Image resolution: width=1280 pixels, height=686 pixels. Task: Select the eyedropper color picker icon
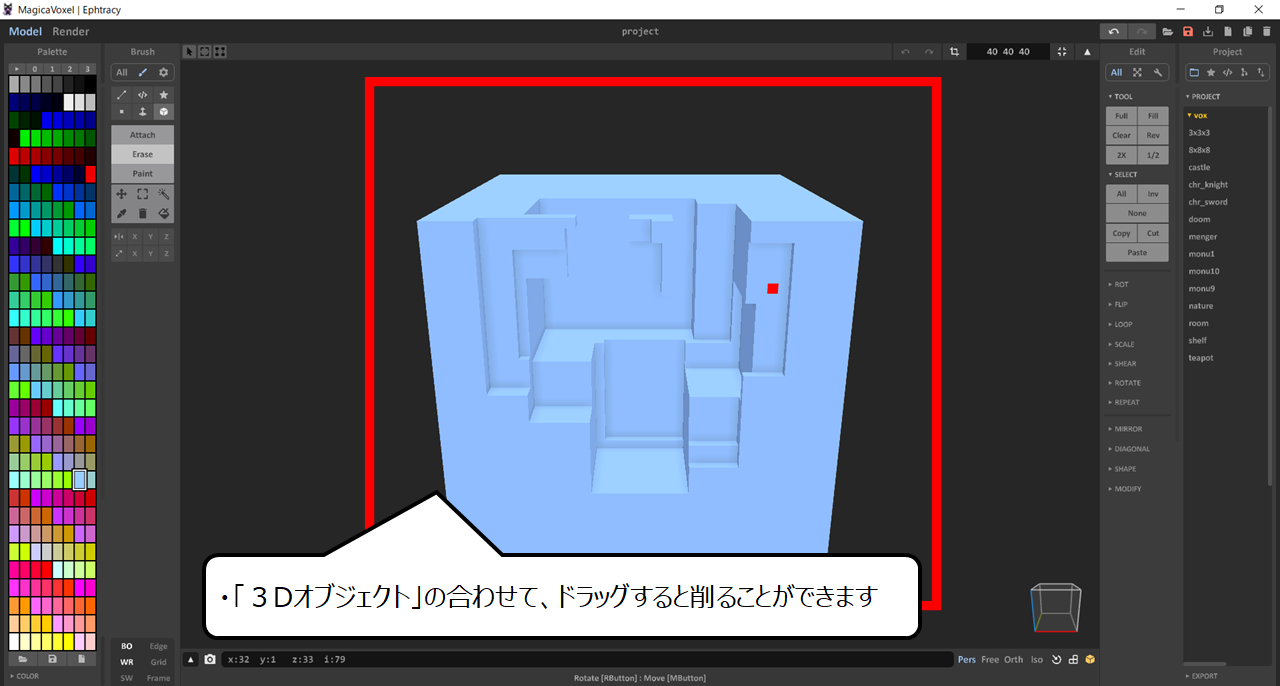click(x=122, y=213)
